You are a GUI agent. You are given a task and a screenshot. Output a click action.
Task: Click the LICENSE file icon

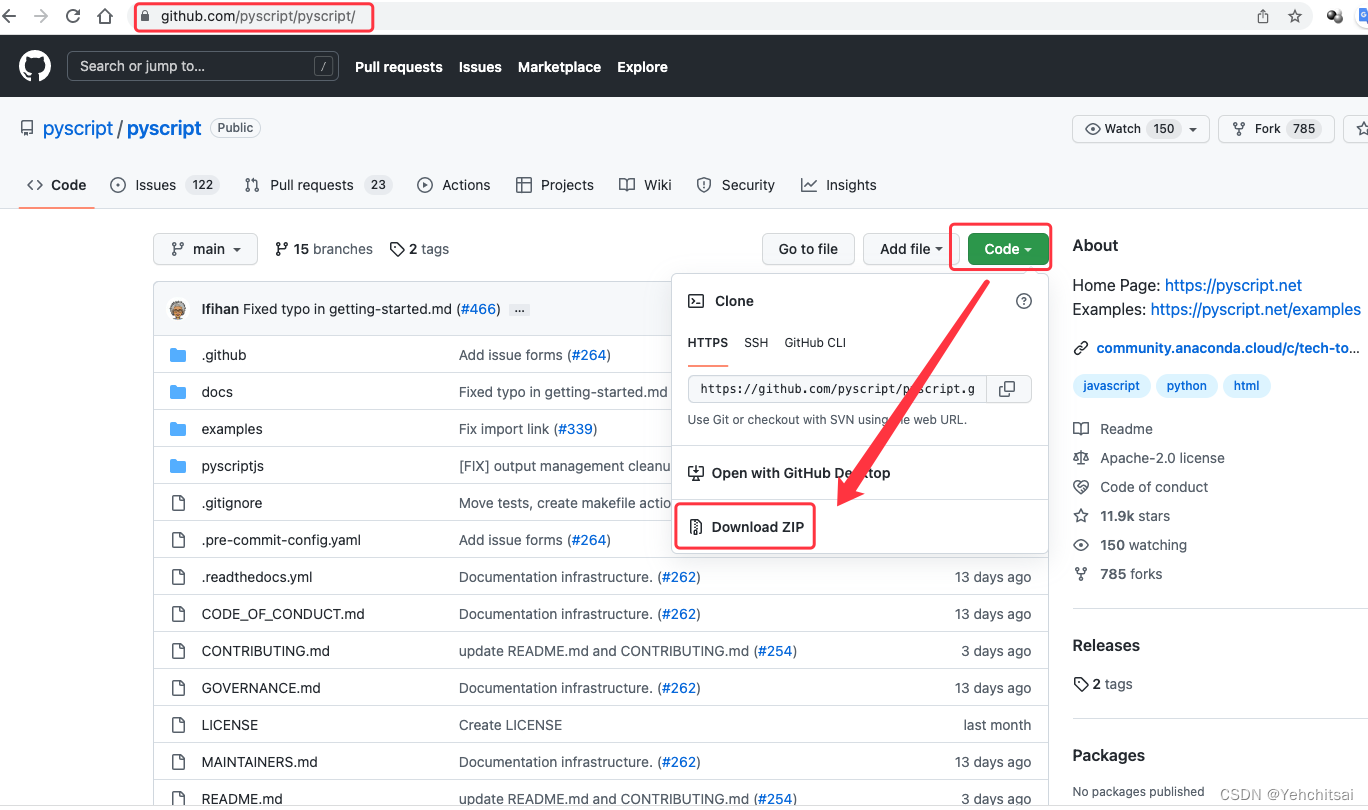(178, 725)
